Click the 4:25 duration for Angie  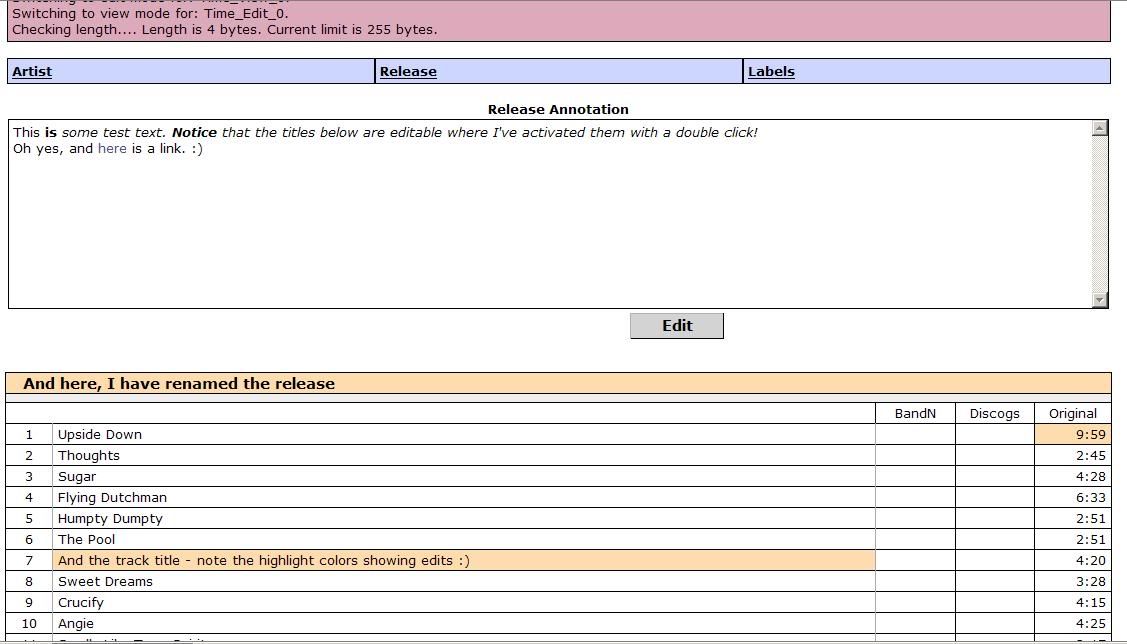pyautogui.click(x=1090, y=623)
